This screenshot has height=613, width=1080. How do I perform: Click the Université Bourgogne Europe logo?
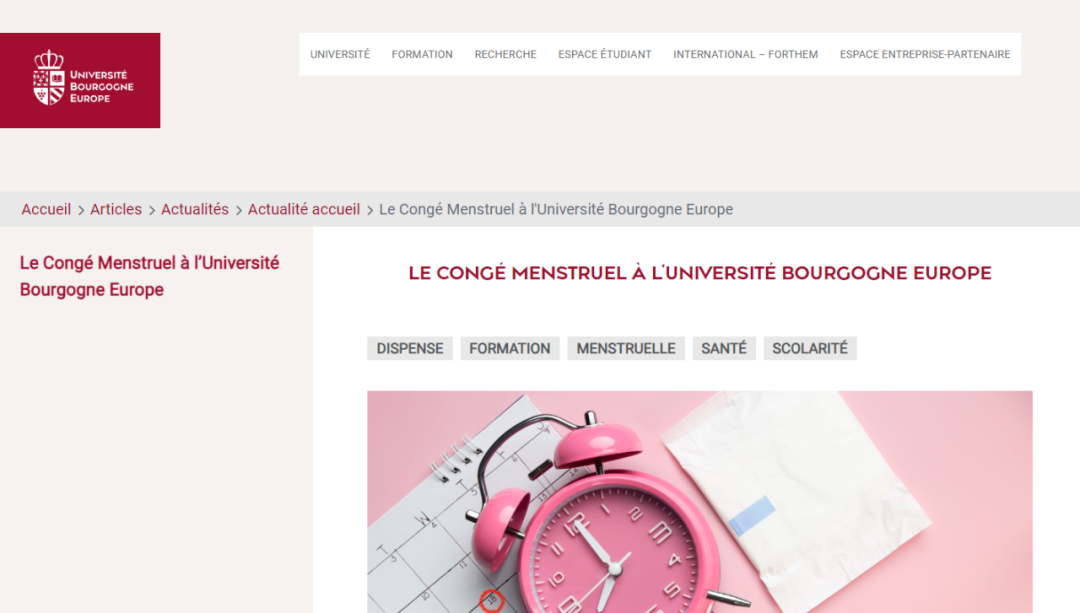(80, 80)
